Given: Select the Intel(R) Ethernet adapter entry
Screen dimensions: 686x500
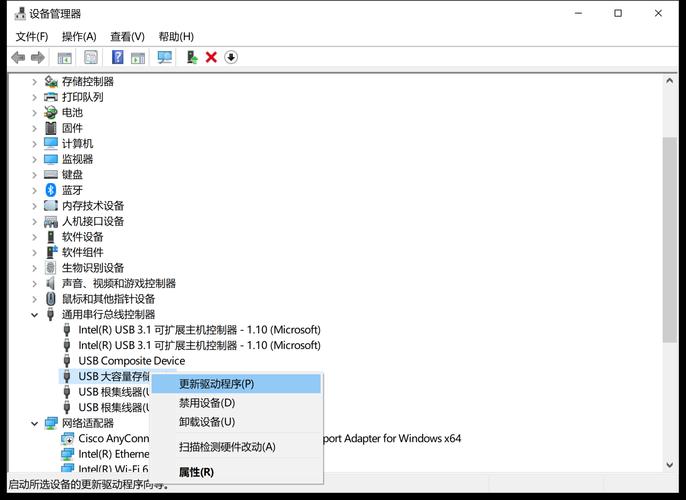Looking at the screenshot, I should [x=113, y=454].
